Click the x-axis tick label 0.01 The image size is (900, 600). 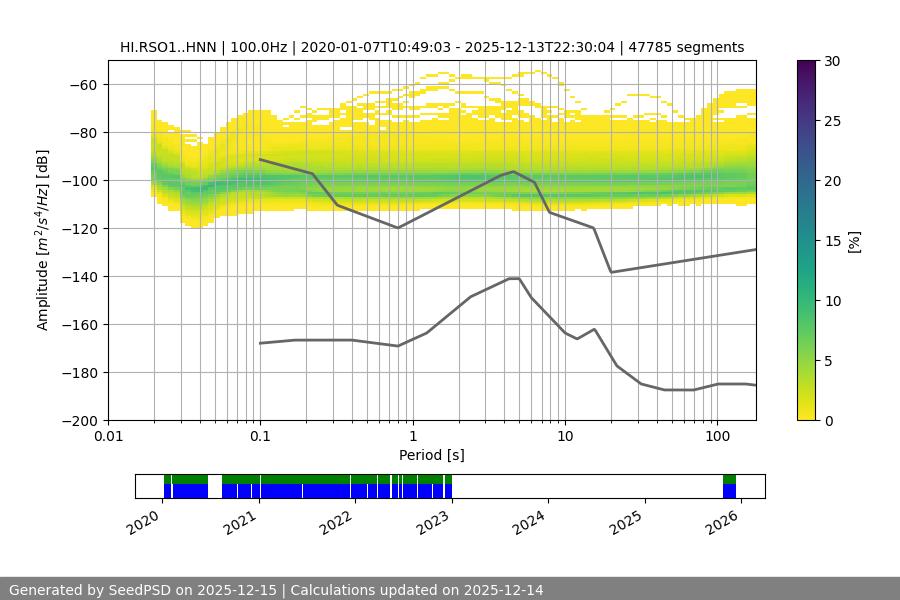click(108, 435)
